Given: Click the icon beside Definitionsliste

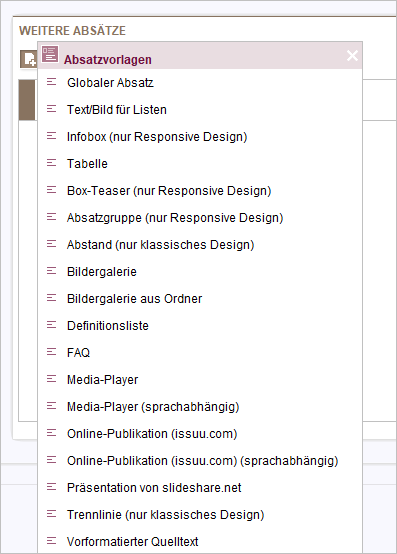Looking at the screenshot, I should pyautogui.click(x=52, y=325).
